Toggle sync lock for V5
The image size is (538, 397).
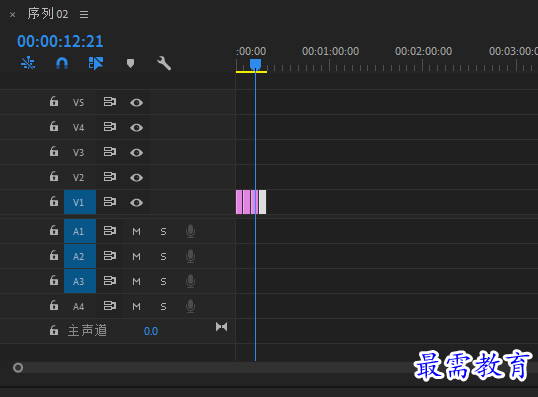110,102
